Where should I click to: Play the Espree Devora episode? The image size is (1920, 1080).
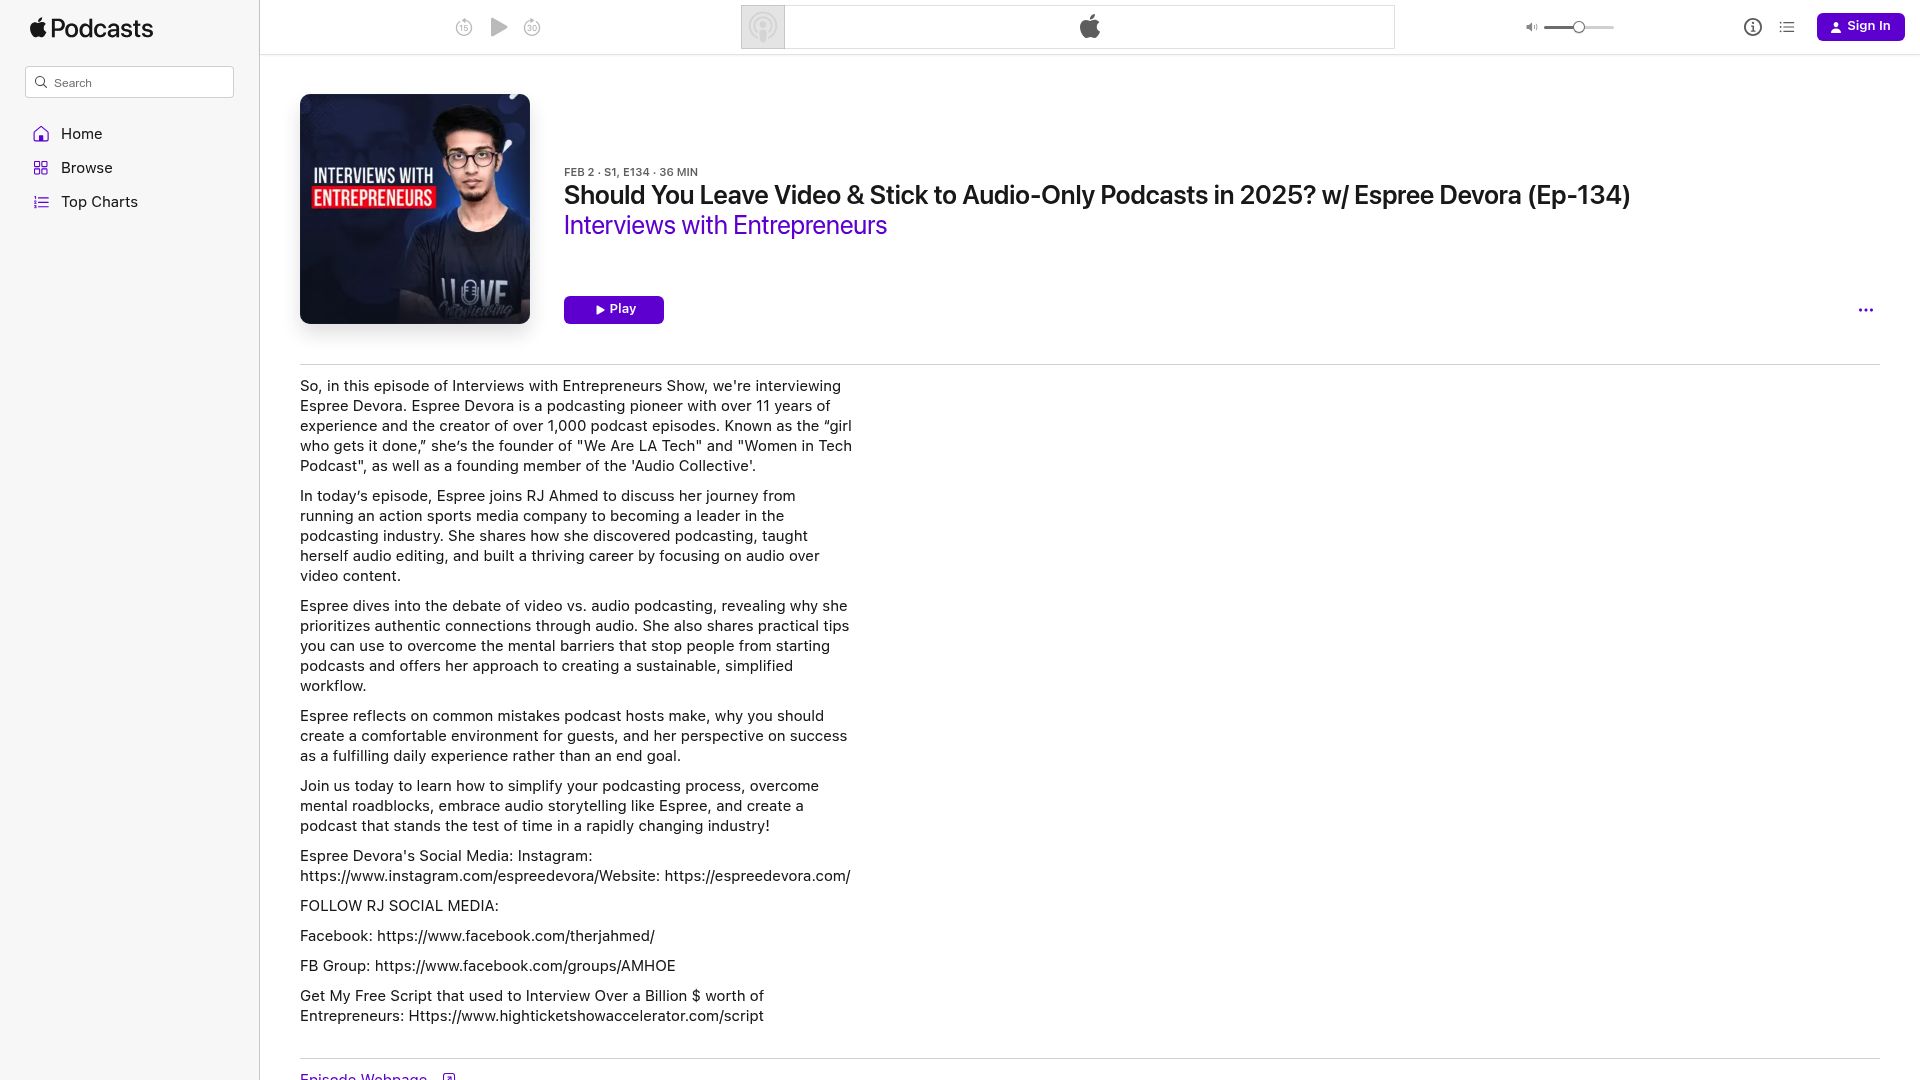tap(613, 310)
